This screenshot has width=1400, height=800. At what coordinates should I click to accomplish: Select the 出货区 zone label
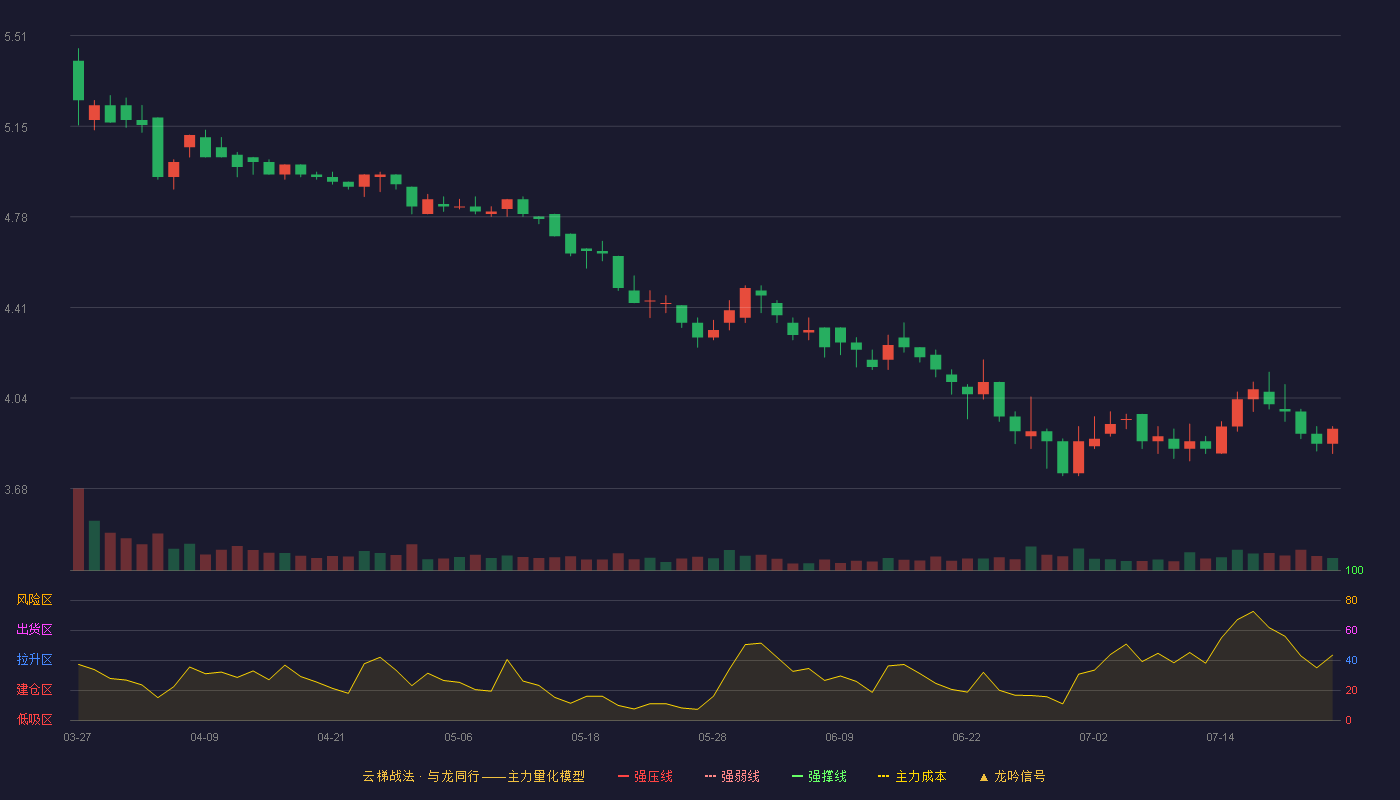pos(34,630)
